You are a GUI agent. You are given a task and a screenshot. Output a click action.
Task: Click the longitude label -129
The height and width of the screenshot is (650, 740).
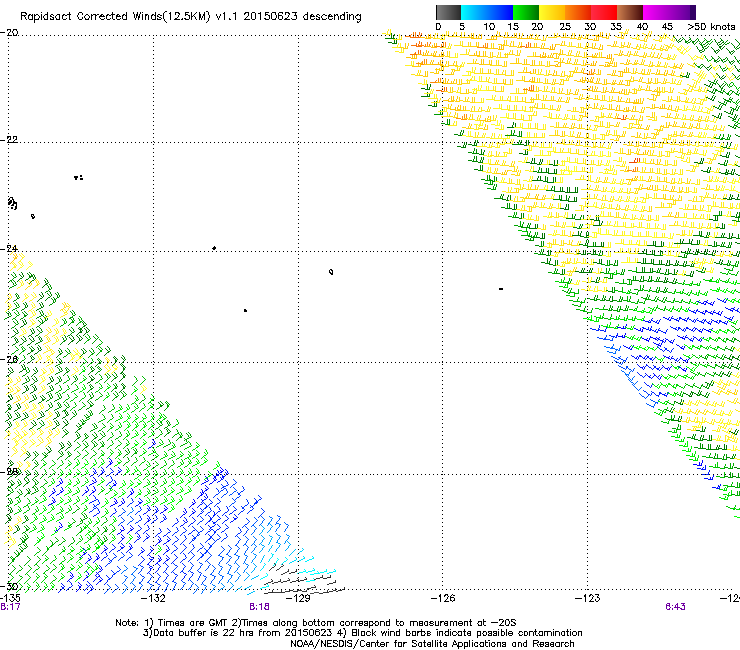(x=298, y=599)
